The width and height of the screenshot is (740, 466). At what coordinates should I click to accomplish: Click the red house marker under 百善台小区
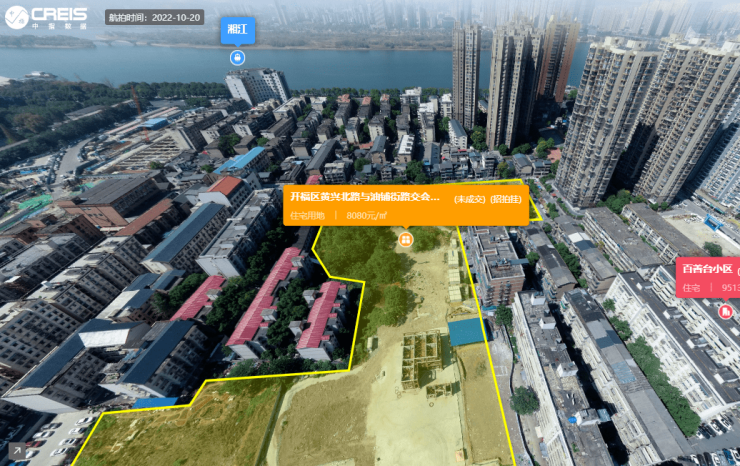pos(725,312)
